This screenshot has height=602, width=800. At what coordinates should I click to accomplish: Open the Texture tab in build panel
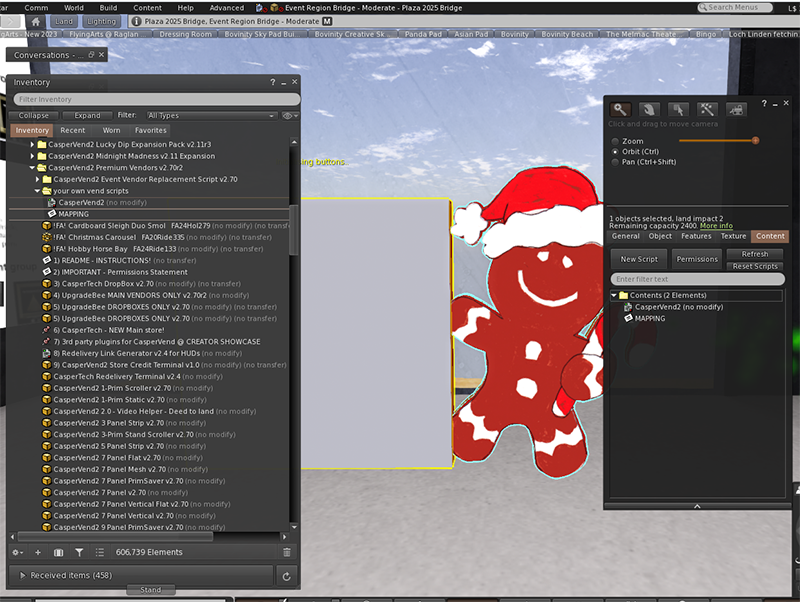click(x=734, y=237)
